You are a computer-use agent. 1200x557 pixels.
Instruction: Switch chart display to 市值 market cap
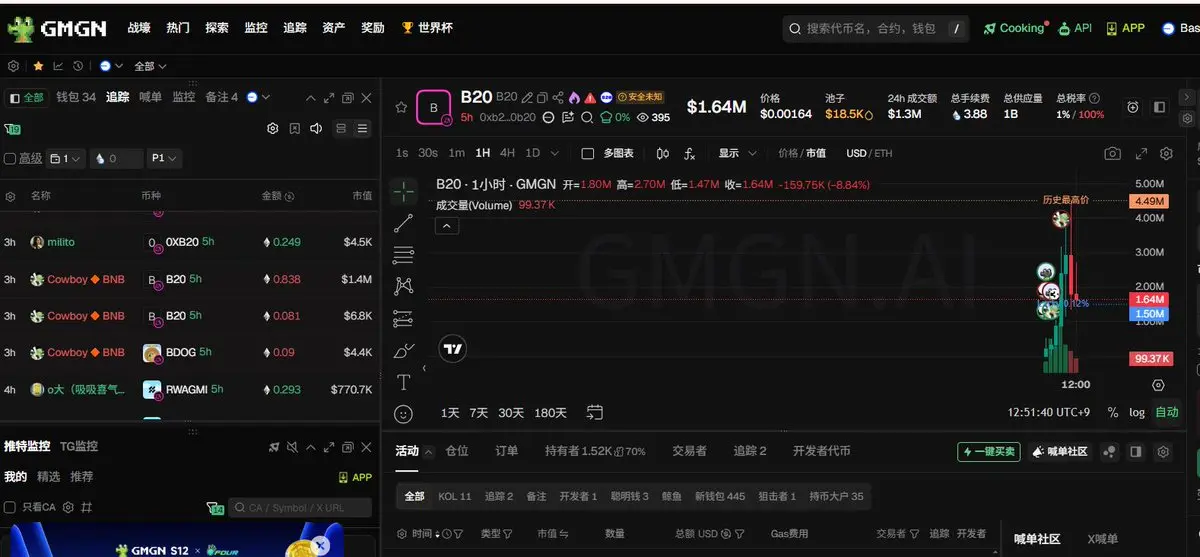coord(816,153)
